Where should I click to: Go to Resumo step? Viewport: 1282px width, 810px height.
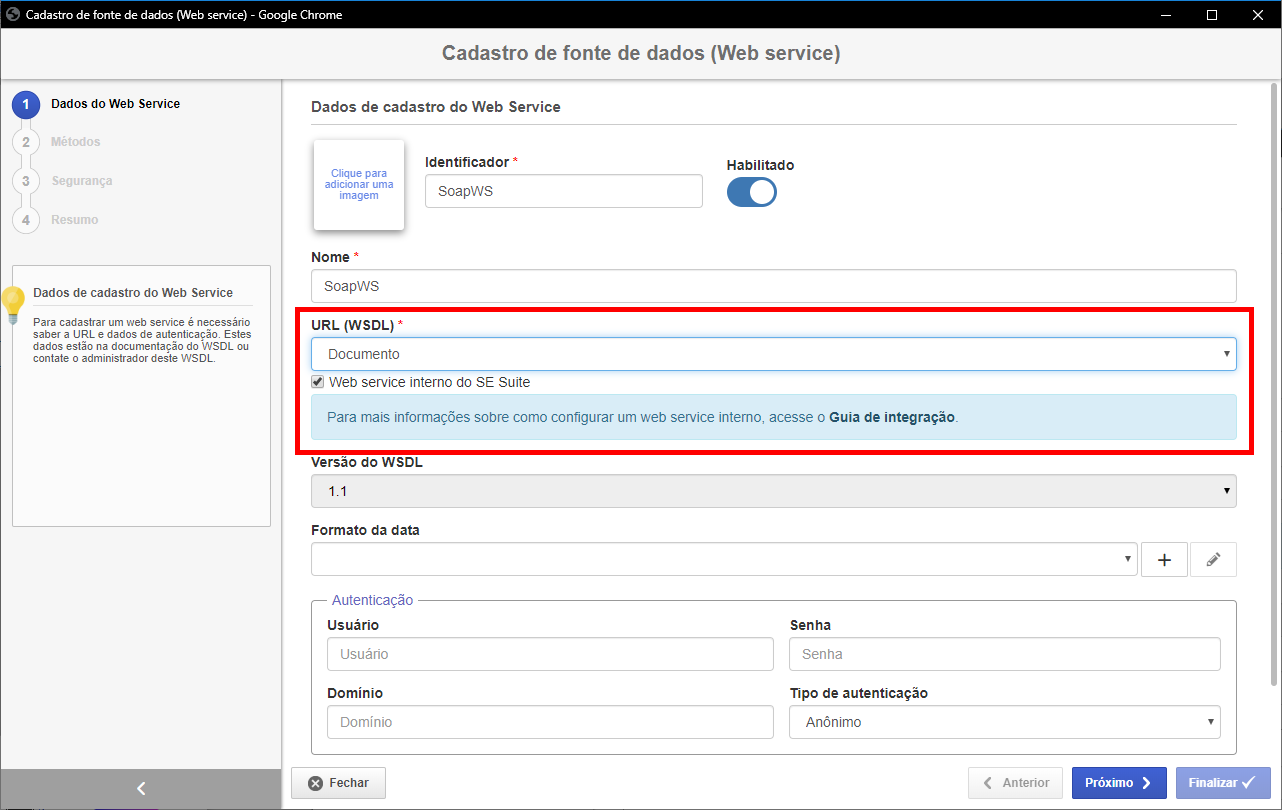point(75,220)
